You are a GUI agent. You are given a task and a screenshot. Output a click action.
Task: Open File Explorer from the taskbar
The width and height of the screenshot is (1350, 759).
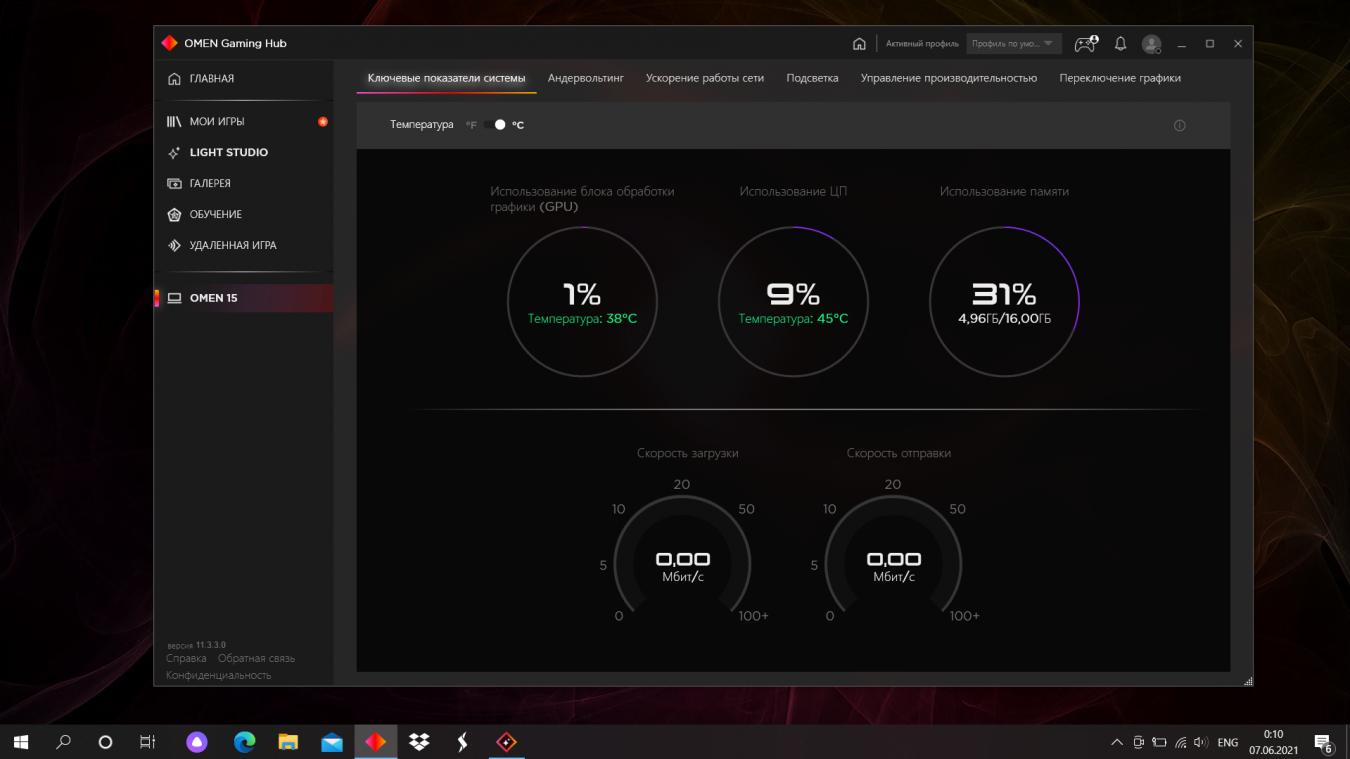[288, 742]
